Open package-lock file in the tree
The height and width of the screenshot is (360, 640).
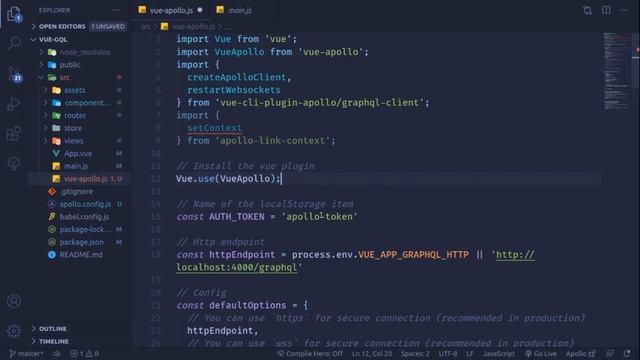point(84,229)
